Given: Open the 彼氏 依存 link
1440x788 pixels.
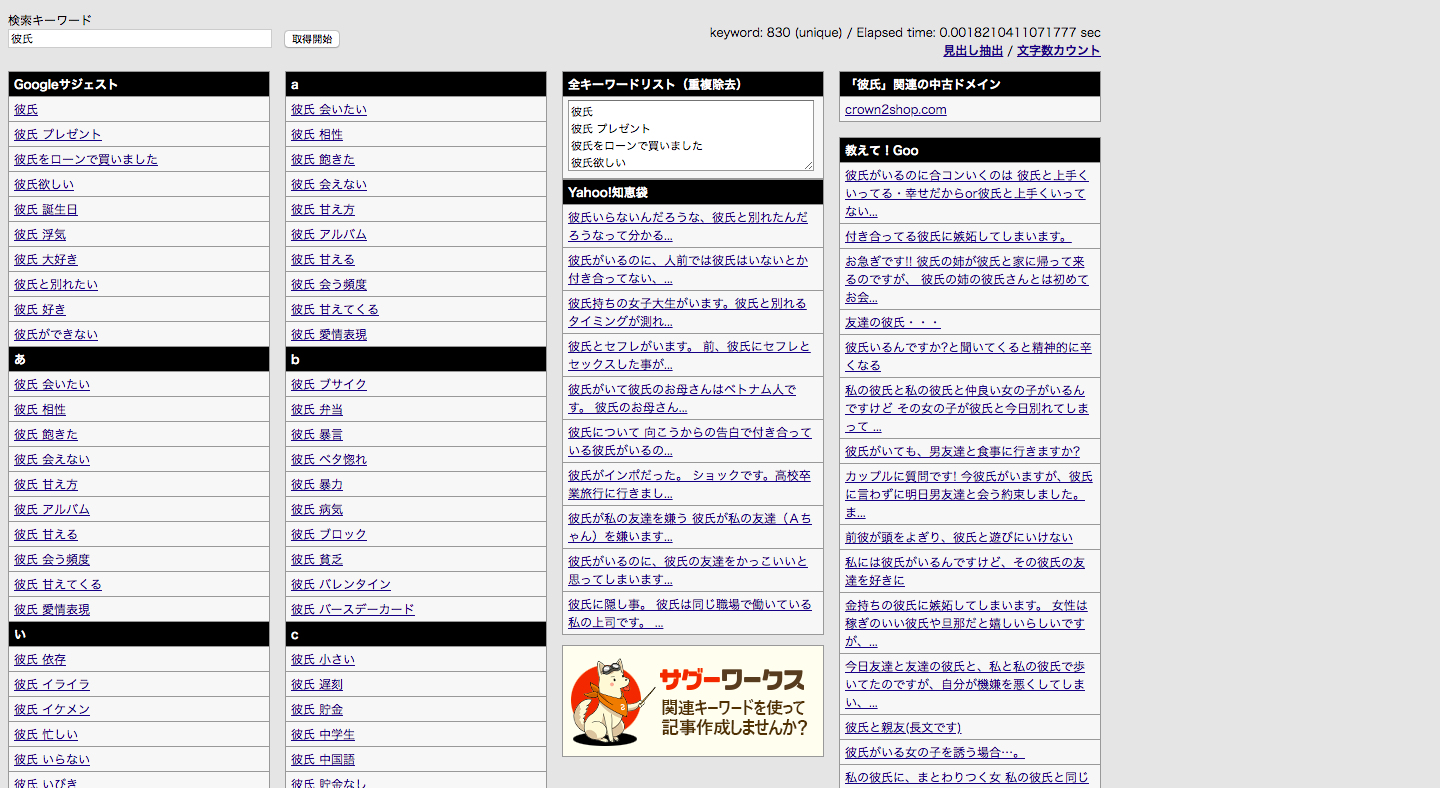Looking at the screenshot, I should pyautogui.click(x=40, y=659).
